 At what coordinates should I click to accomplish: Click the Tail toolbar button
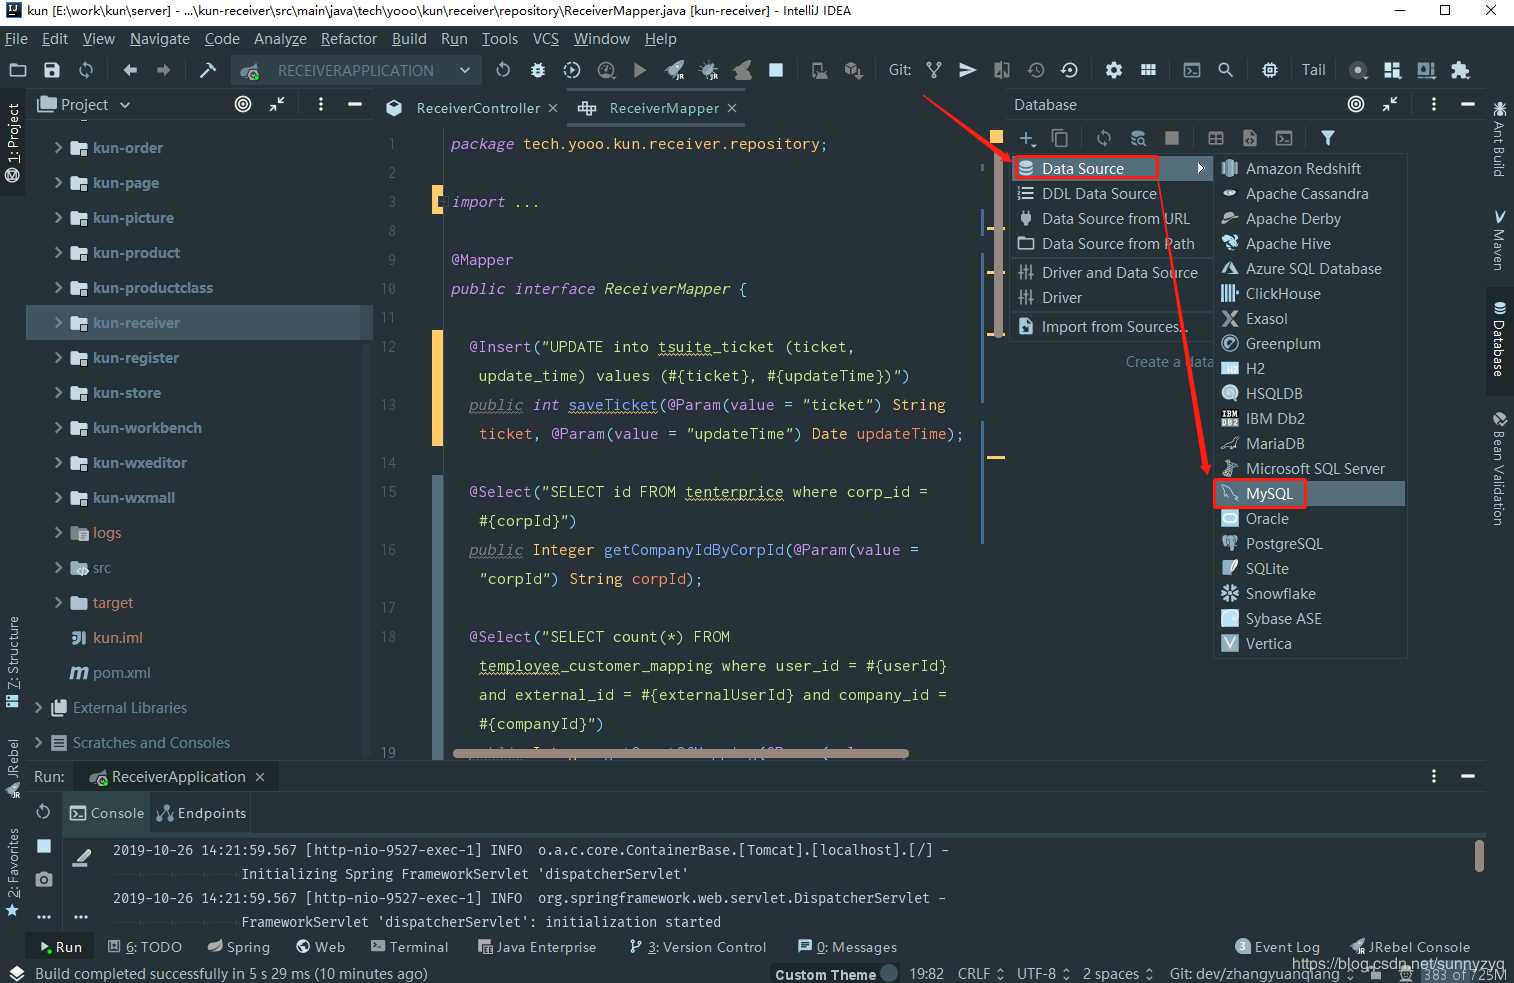[1313, 70]
